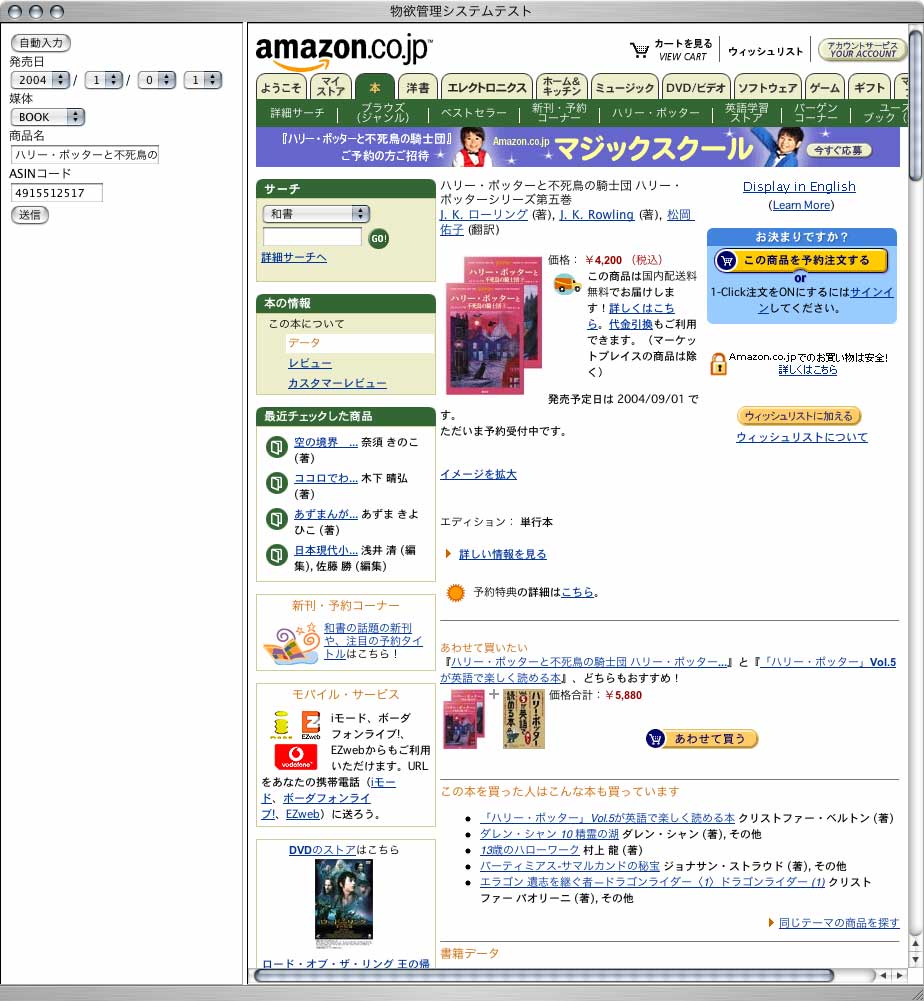Click the book icon beside 日本現代小

point(276,555)
